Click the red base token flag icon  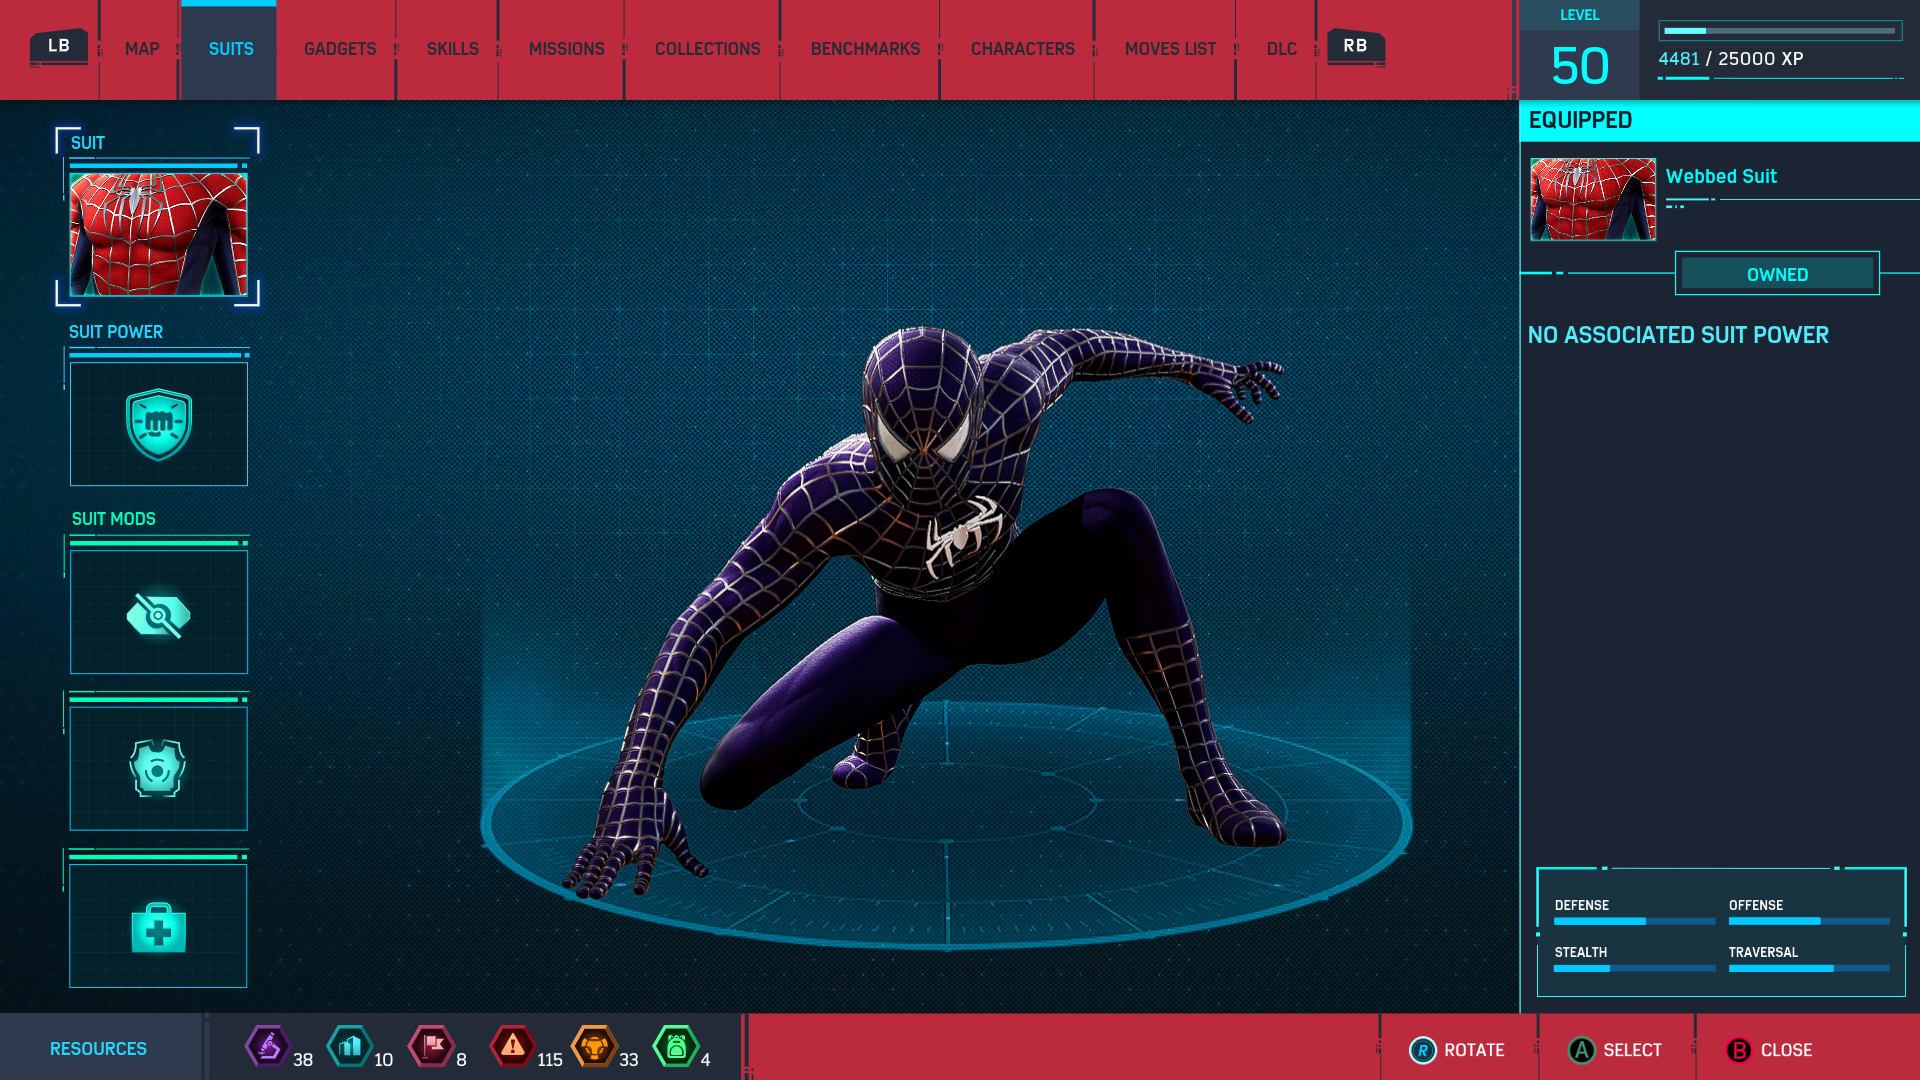pyautogui.click(x=432, y=1047)
